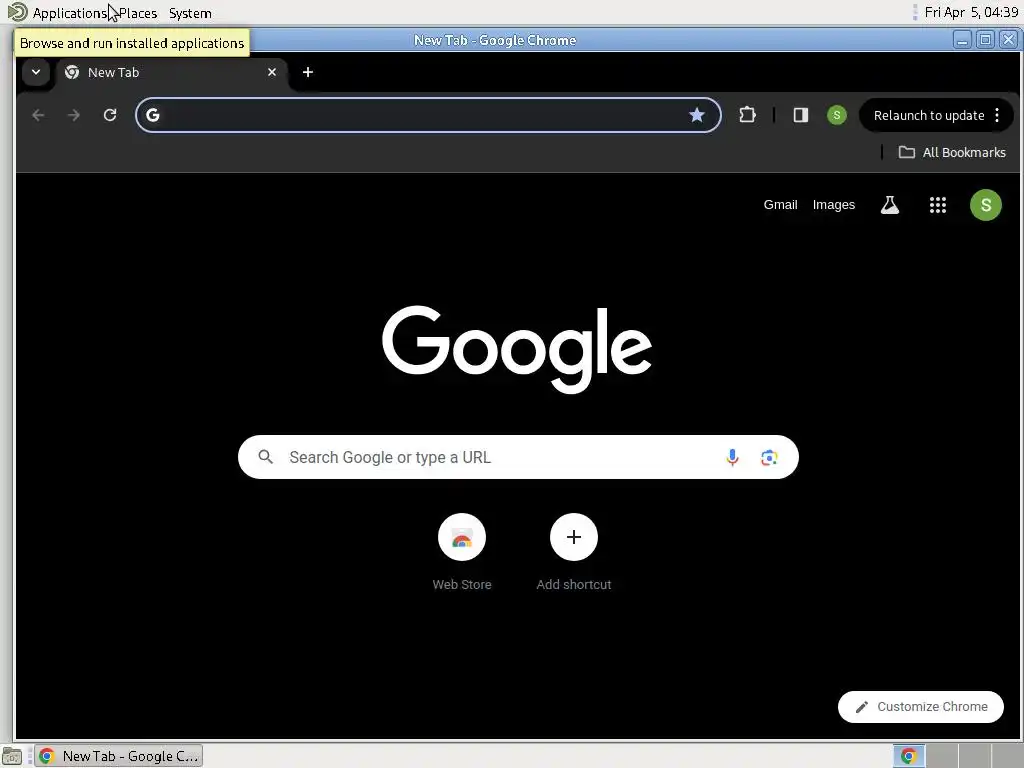
Task: Focus the address bar
Action: pyautogui.click(x=428, y=115)
